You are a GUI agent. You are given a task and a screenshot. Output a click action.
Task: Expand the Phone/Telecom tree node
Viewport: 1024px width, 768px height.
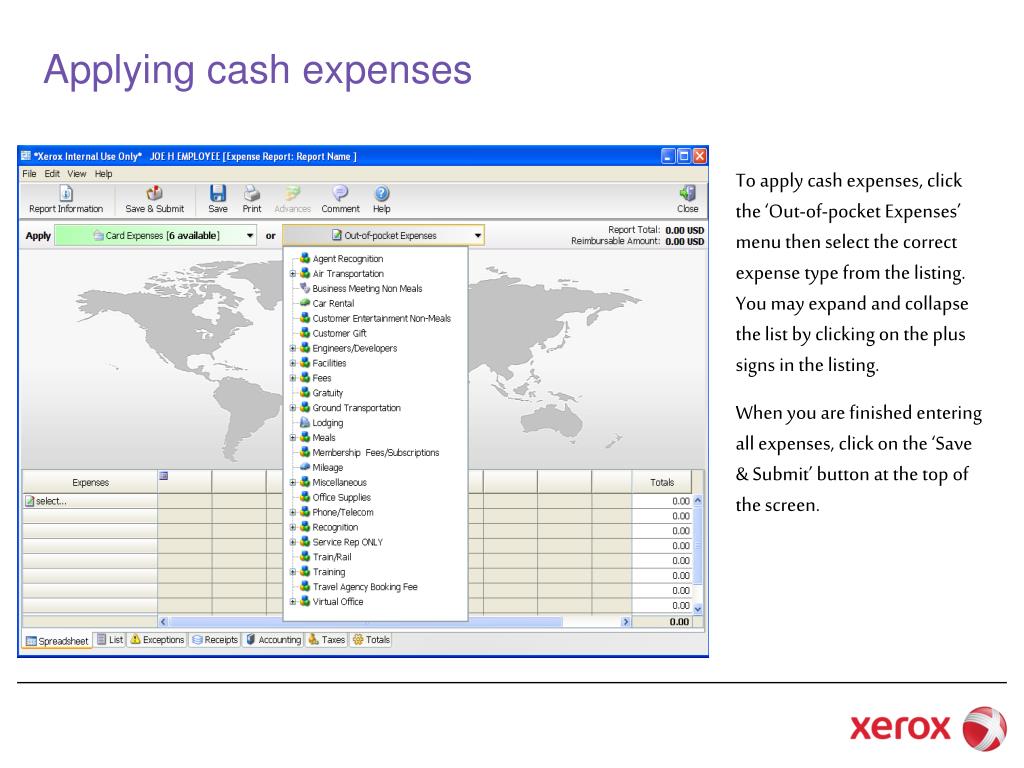[293, 513]
